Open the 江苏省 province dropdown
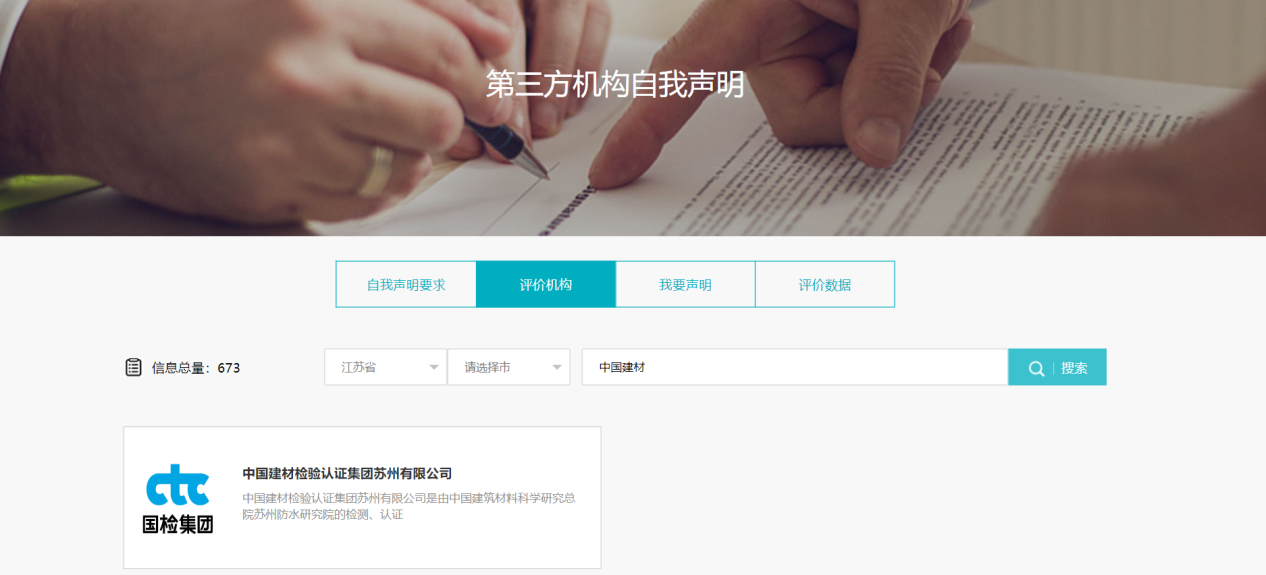Image resolution: width=1266 pixels, height=575 pixels. coord(385,367)
